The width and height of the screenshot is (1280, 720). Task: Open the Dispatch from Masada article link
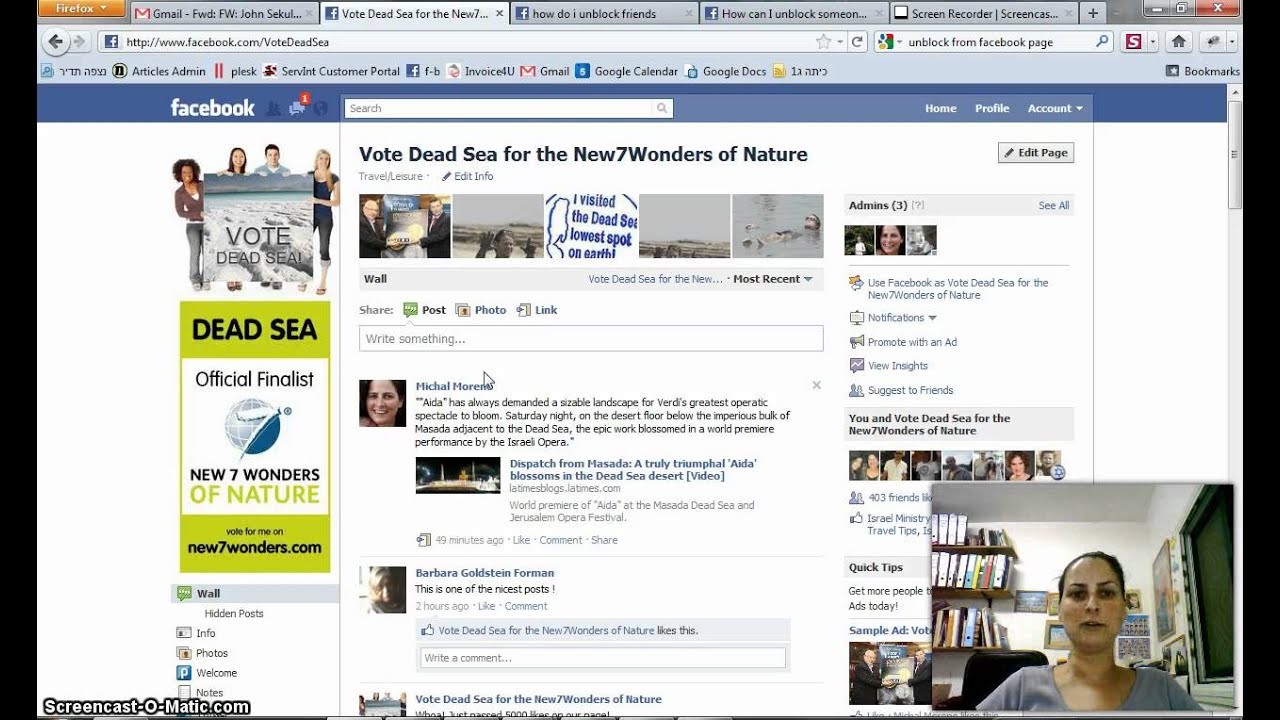(632, 469)
